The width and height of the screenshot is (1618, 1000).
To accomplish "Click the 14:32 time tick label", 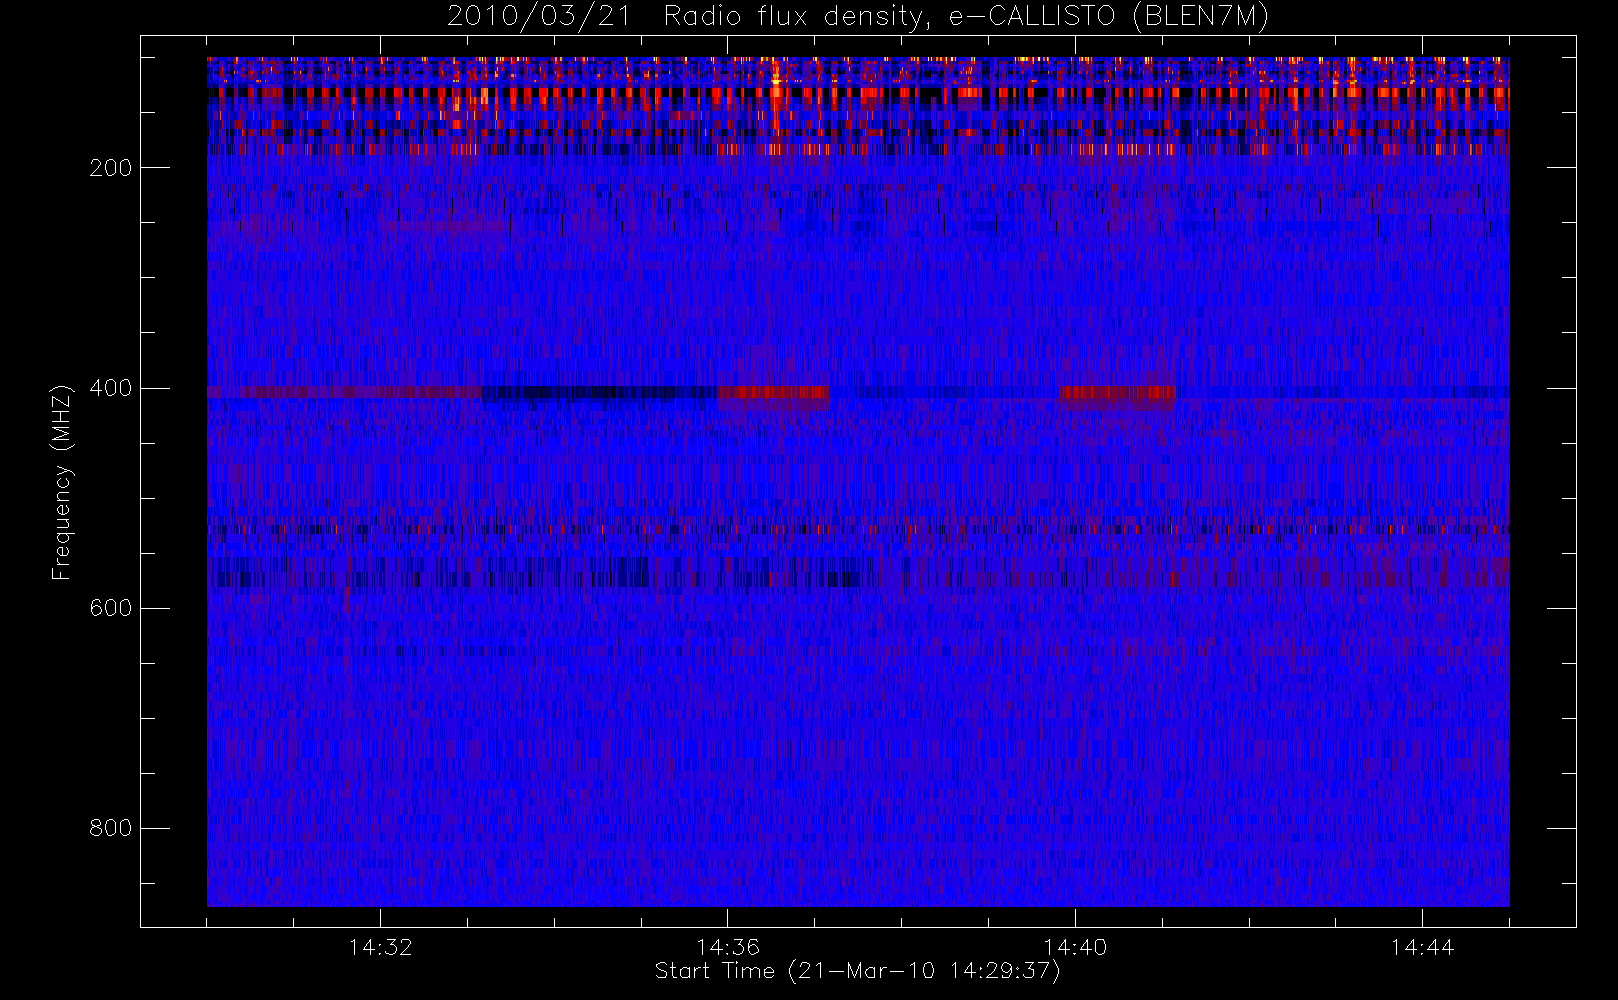I will click(380, 947).
